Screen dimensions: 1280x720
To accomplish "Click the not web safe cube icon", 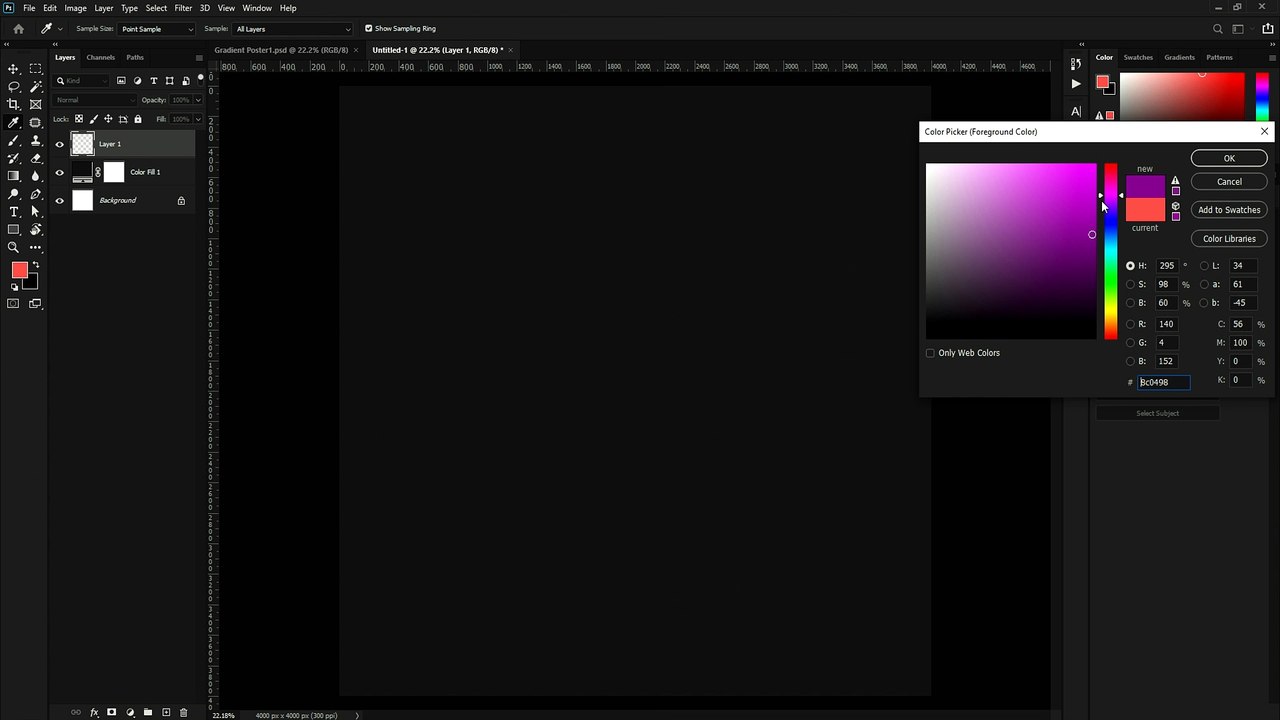I will [x=1175, y=206].
